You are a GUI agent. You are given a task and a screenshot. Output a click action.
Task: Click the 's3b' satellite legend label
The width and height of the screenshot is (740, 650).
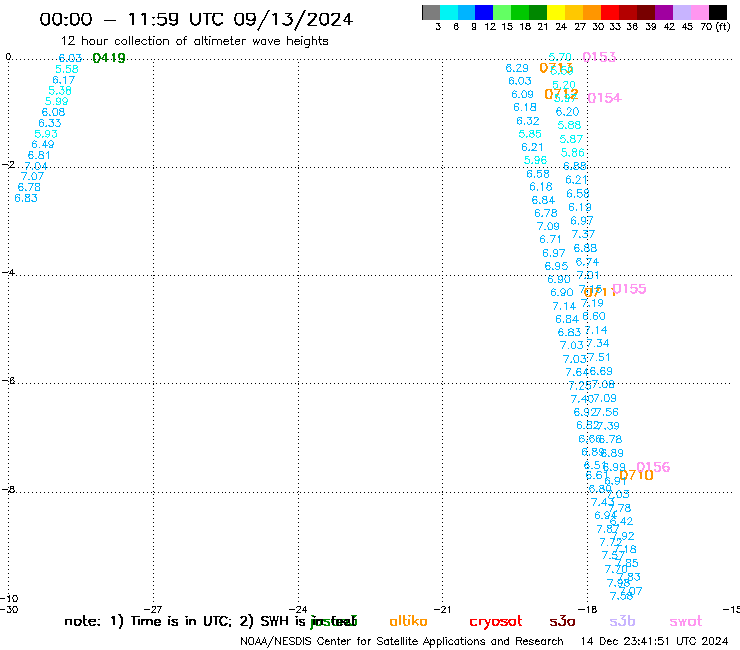pos(622,621)
